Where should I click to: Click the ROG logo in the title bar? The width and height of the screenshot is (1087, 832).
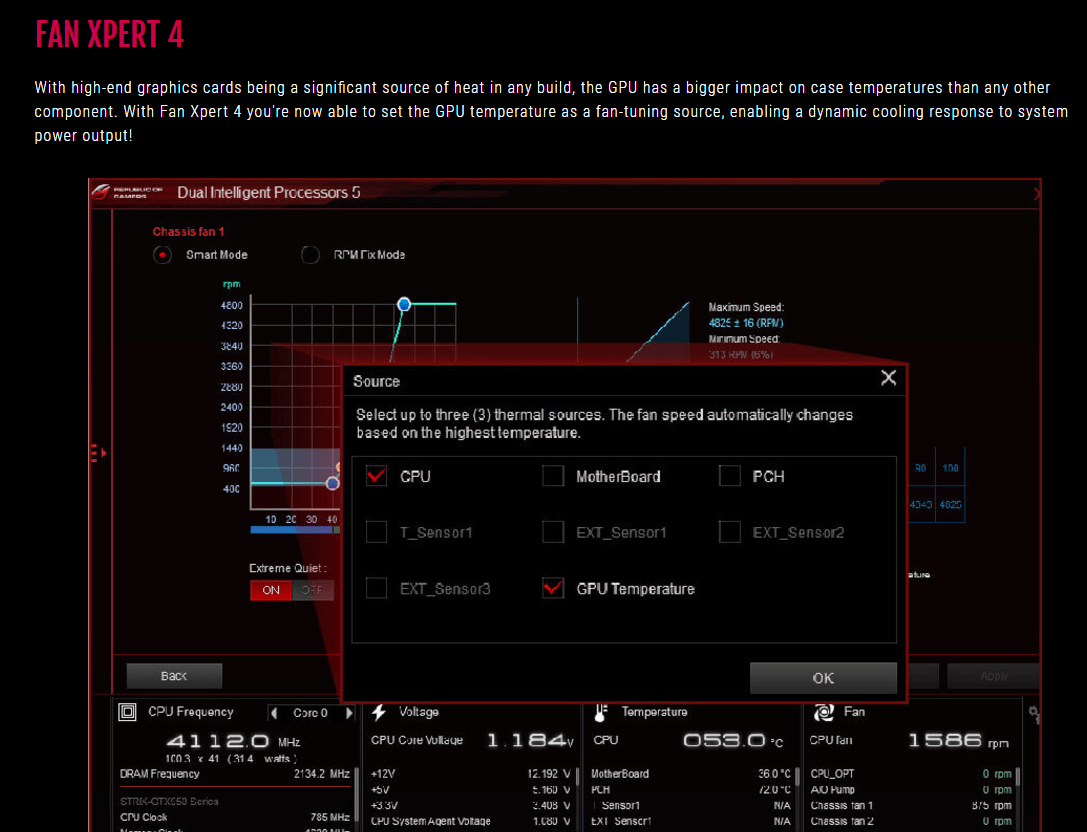pyautogui.click(x=101, y=191)
